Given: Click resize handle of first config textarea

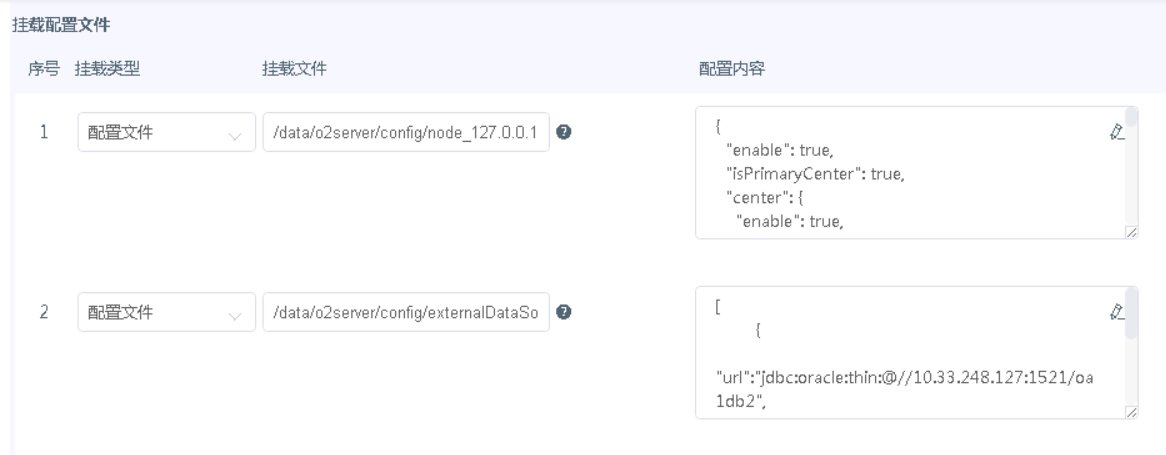Looking at the screenshot, I should pos(1131,232).
